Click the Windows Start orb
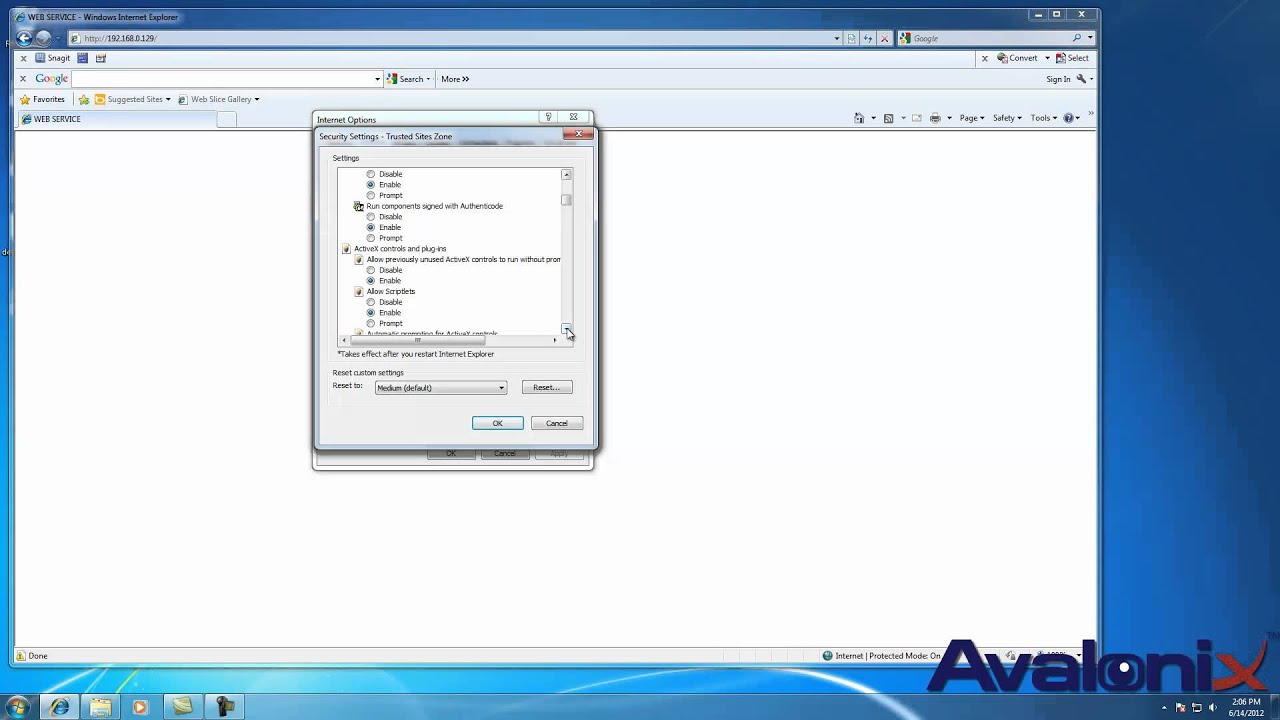The height and width of the screenshot is (720, 1280). pos(17,707)
